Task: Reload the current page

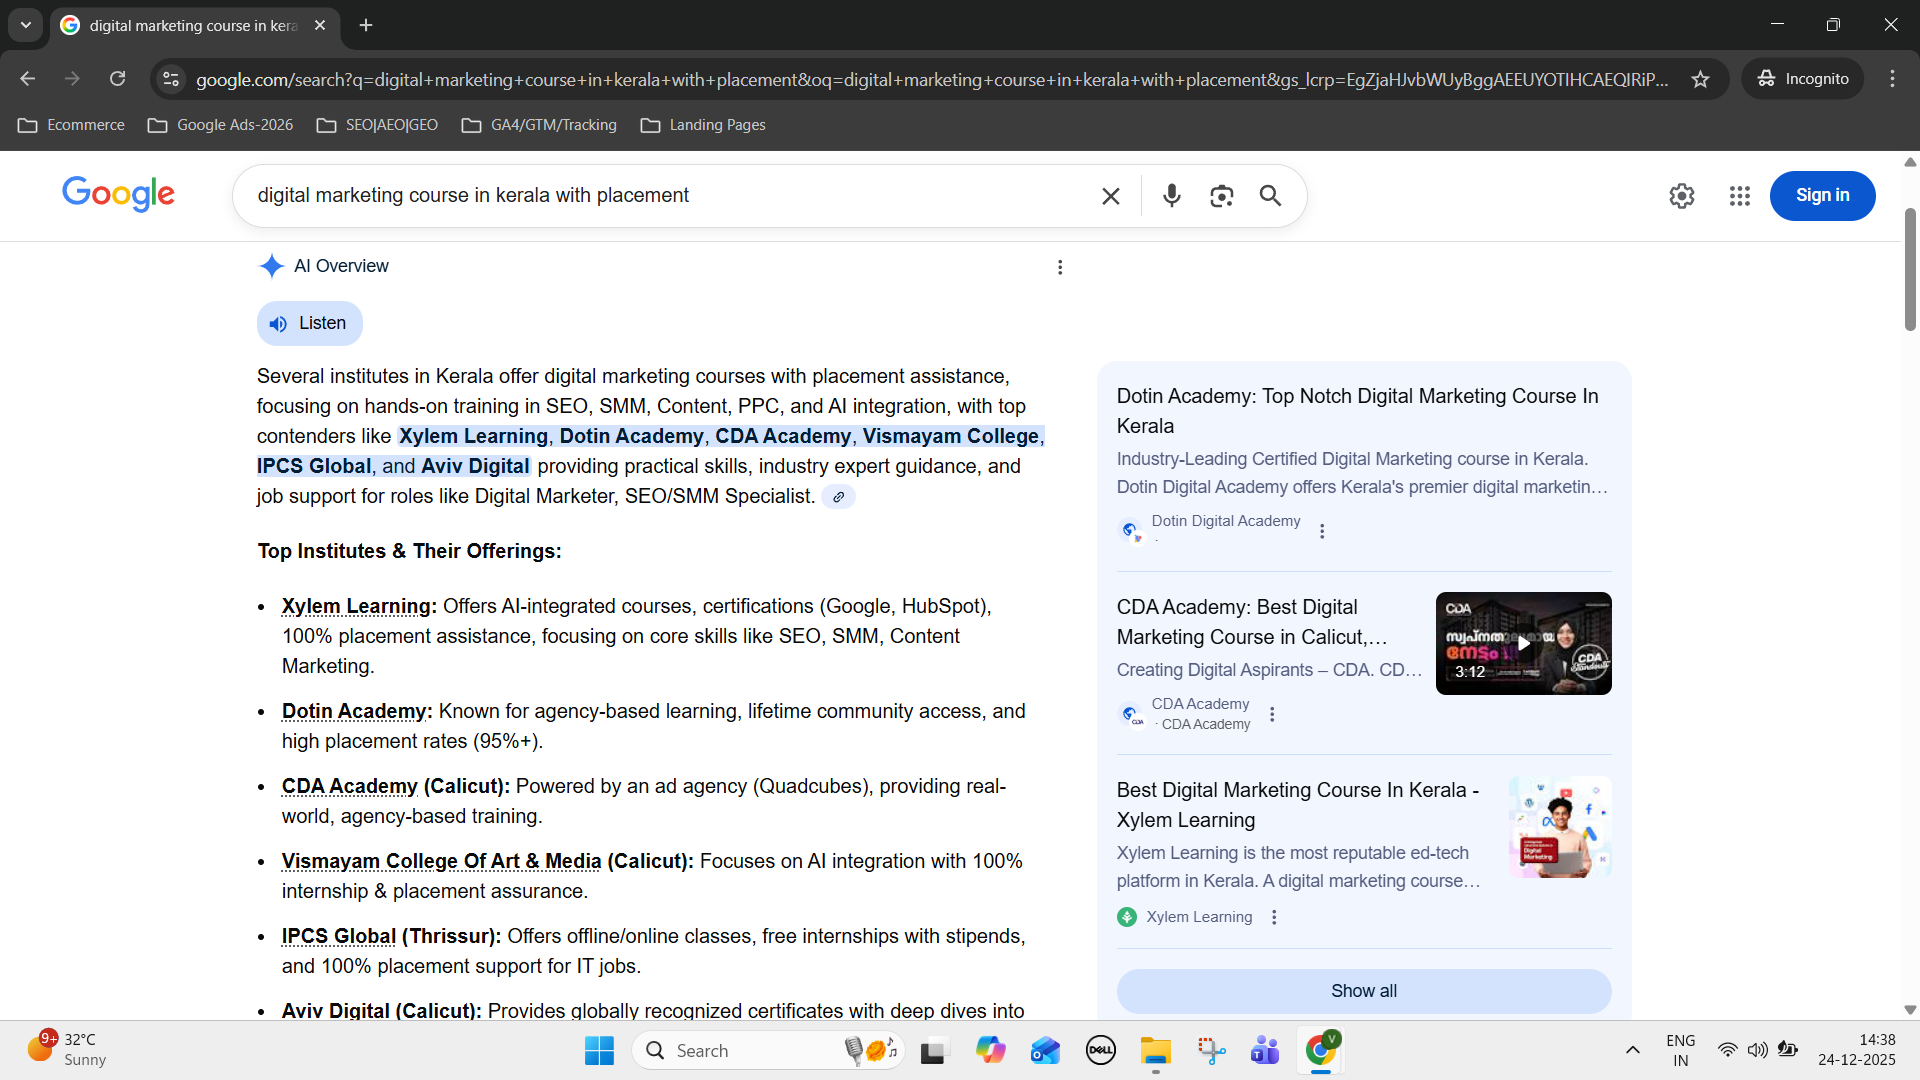Action: click(x=118, y=79)
